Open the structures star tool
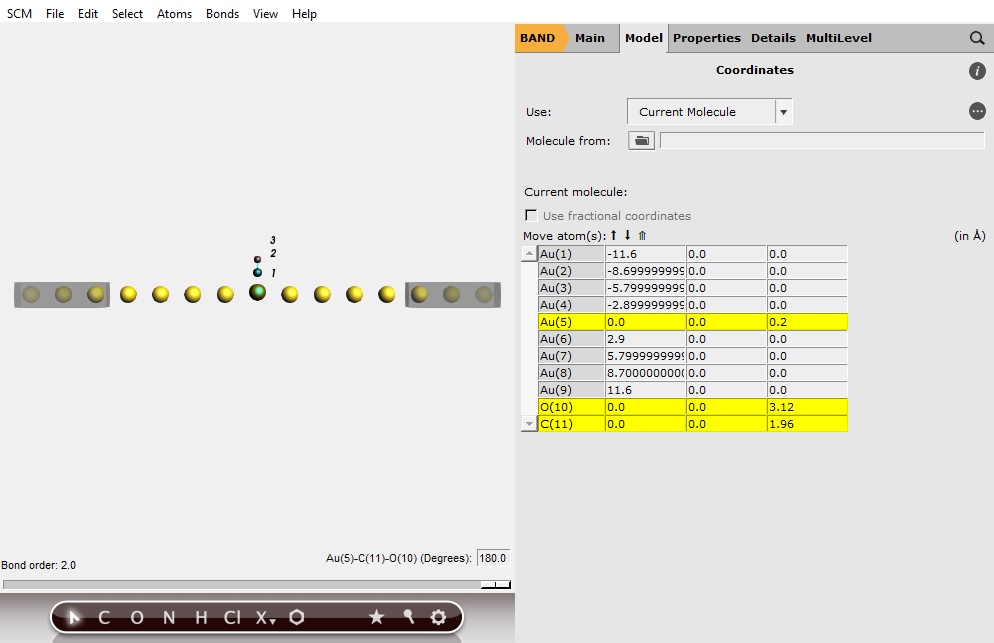 point(376,617)
